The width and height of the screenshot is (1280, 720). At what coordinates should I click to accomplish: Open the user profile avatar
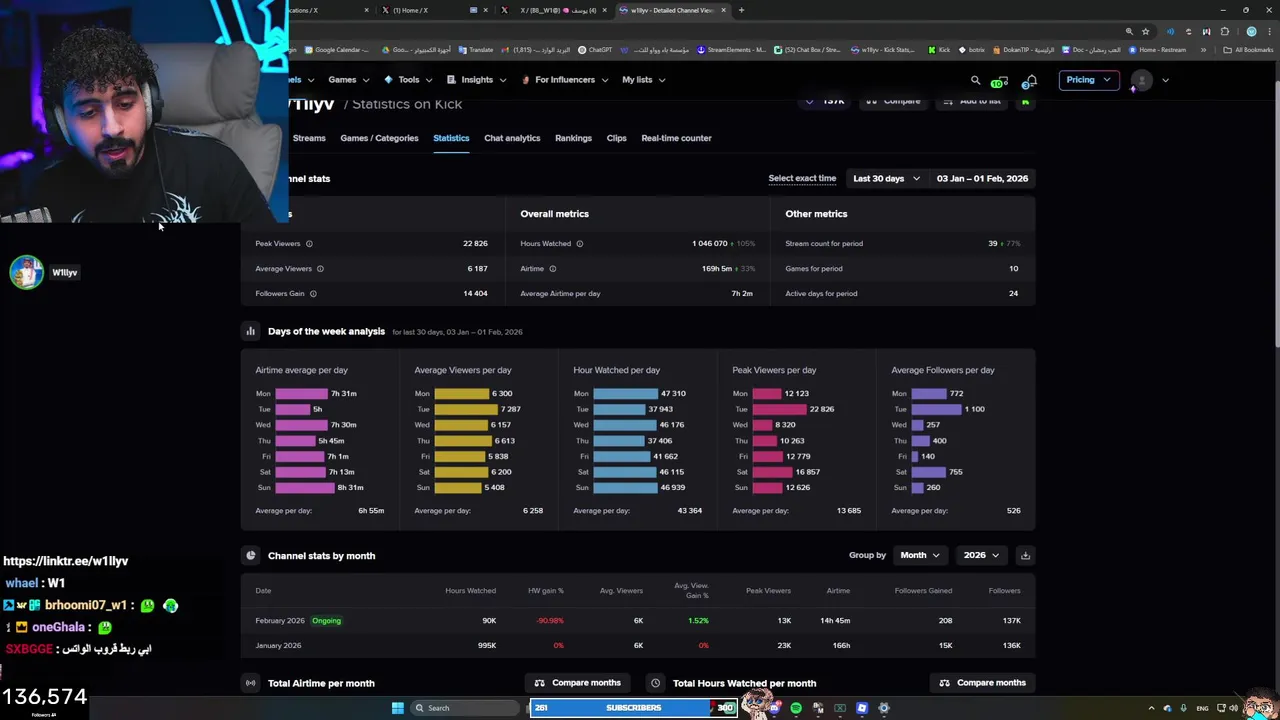tap(1141, 80)
